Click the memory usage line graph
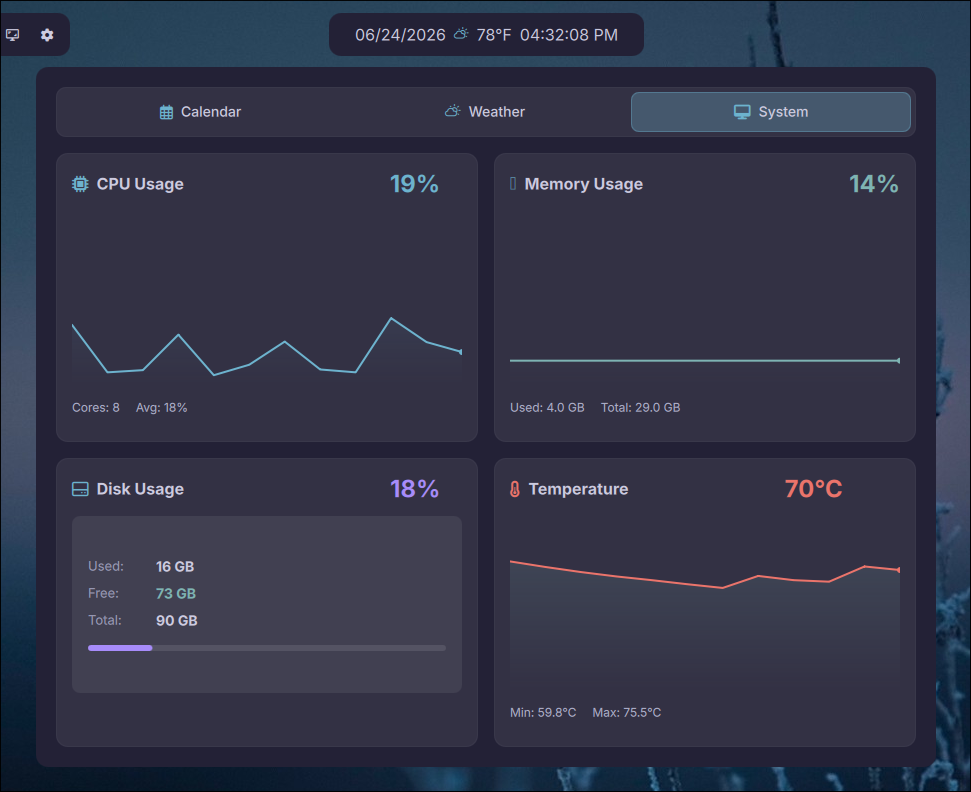This screenshot has height=792, width=971. click(705, 360)
